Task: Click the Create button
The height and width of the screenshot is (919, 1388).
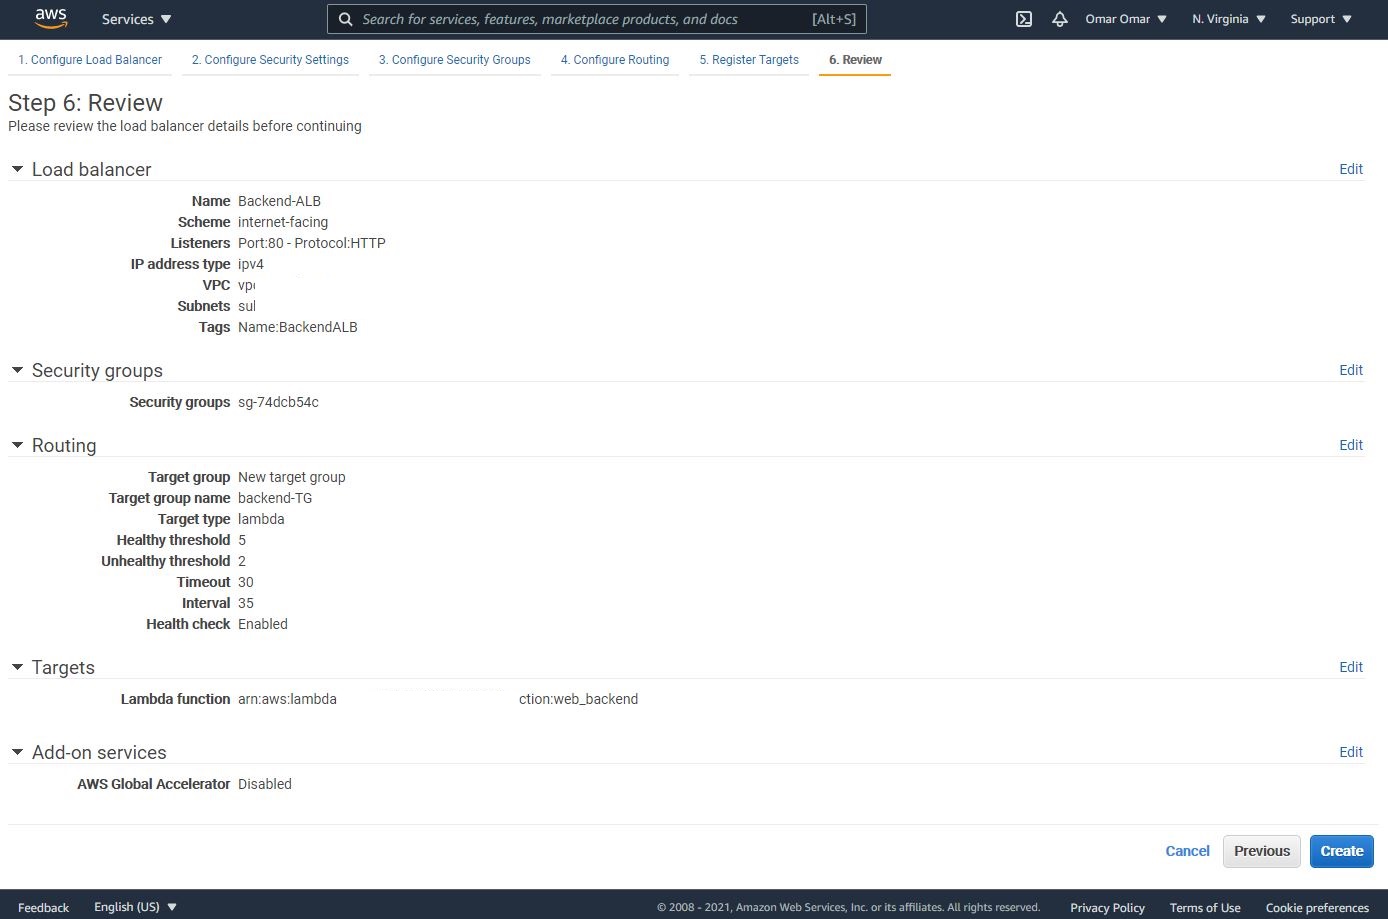Action: [1342, 851]
